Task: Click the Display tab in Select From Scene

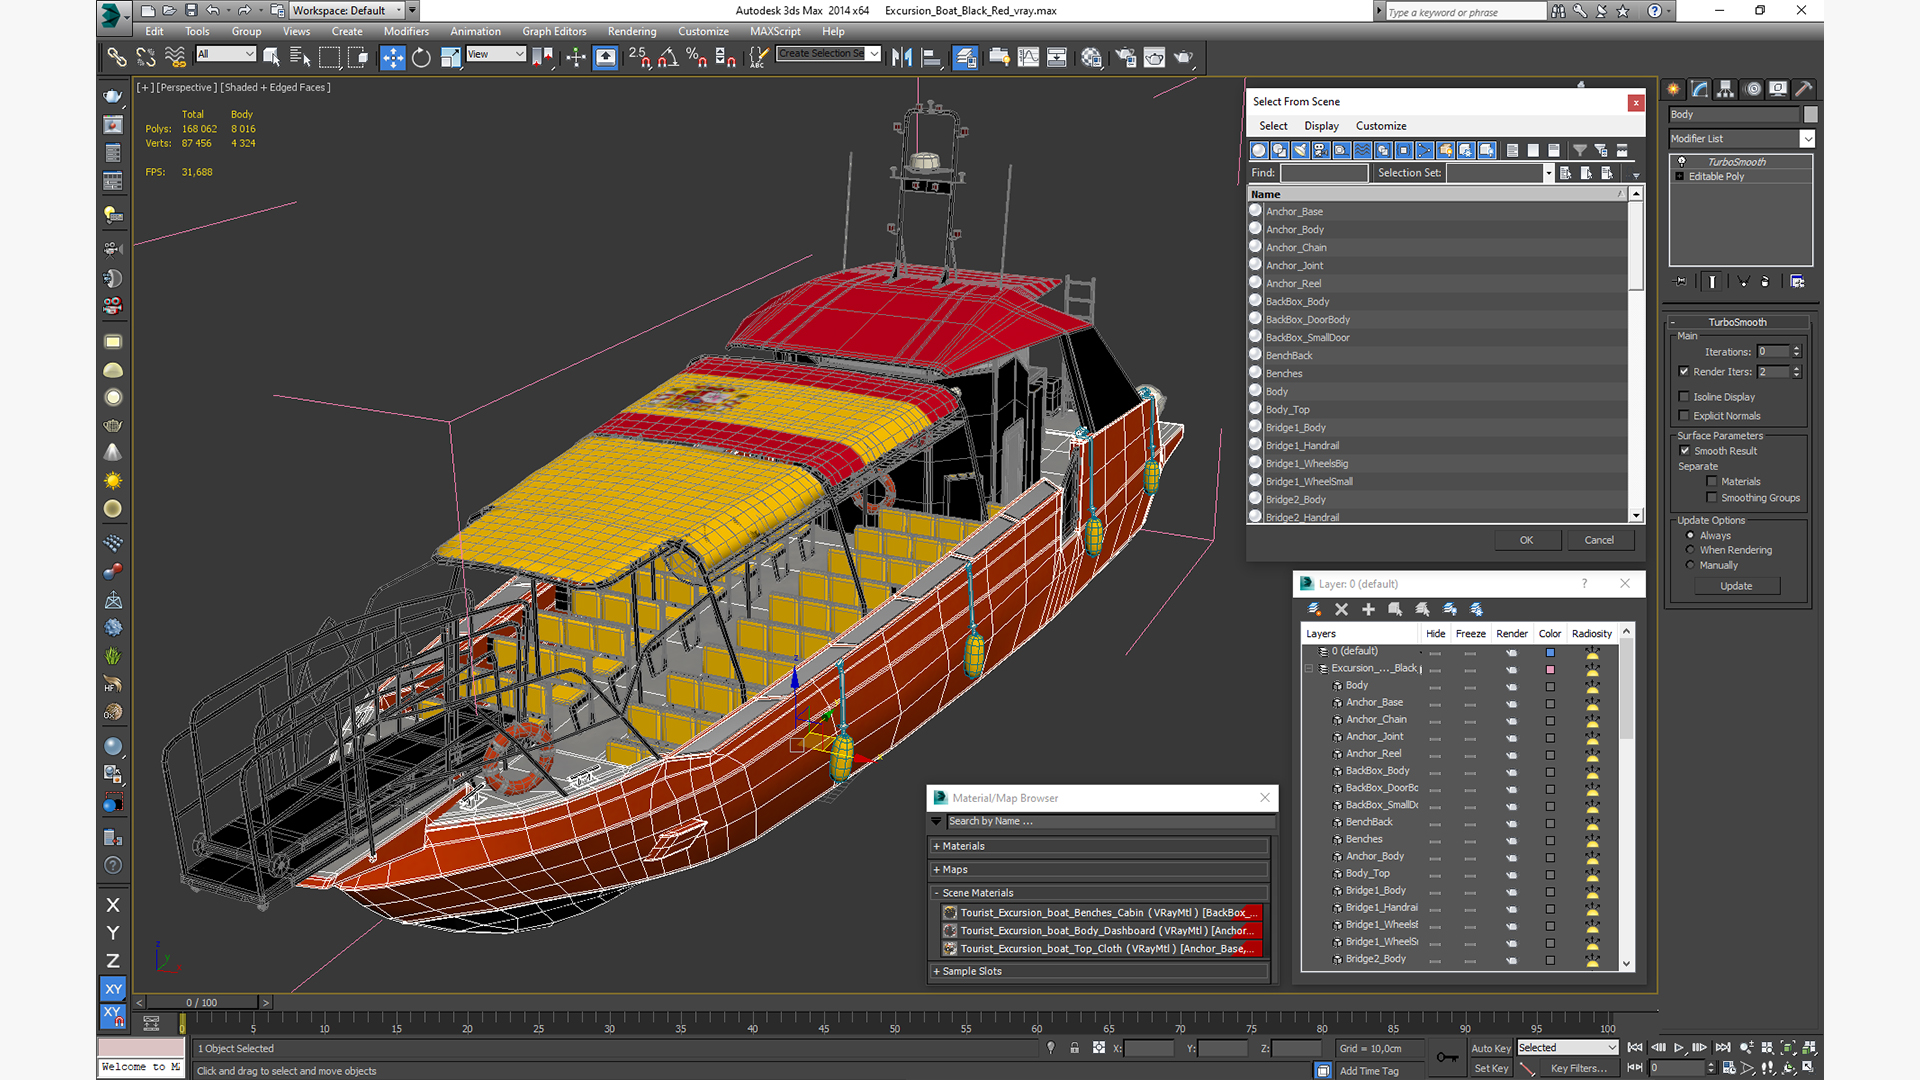Action: pos(1320,124)
